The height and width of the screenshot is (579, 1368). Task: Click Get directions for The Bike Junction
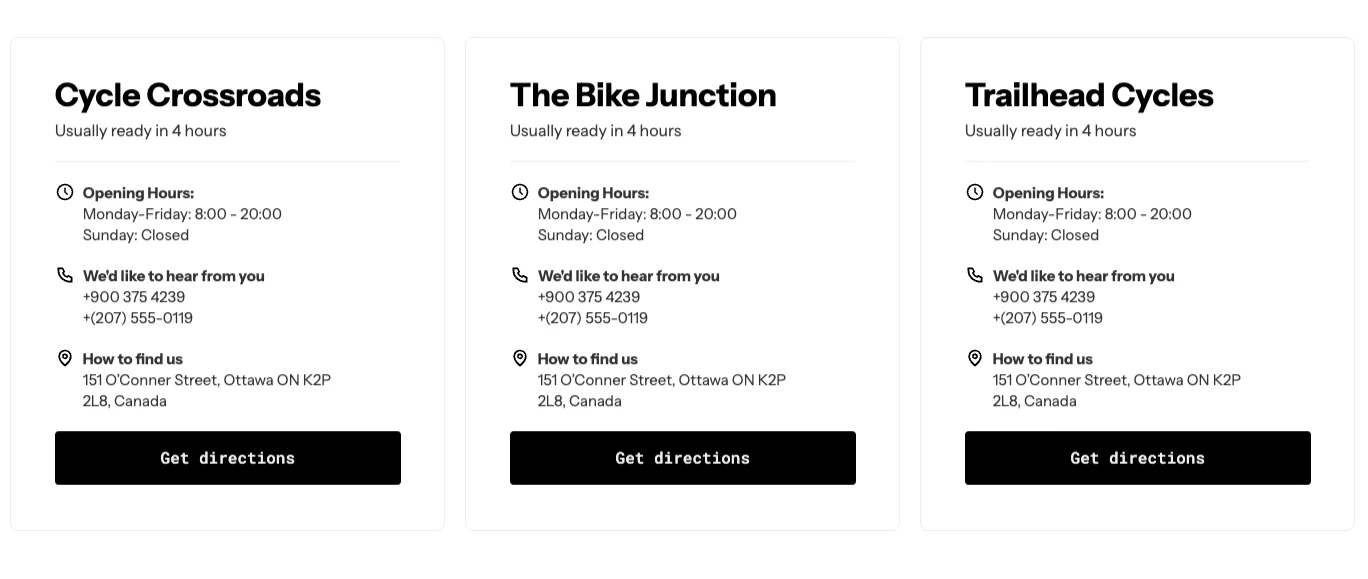tap(682, 457)
